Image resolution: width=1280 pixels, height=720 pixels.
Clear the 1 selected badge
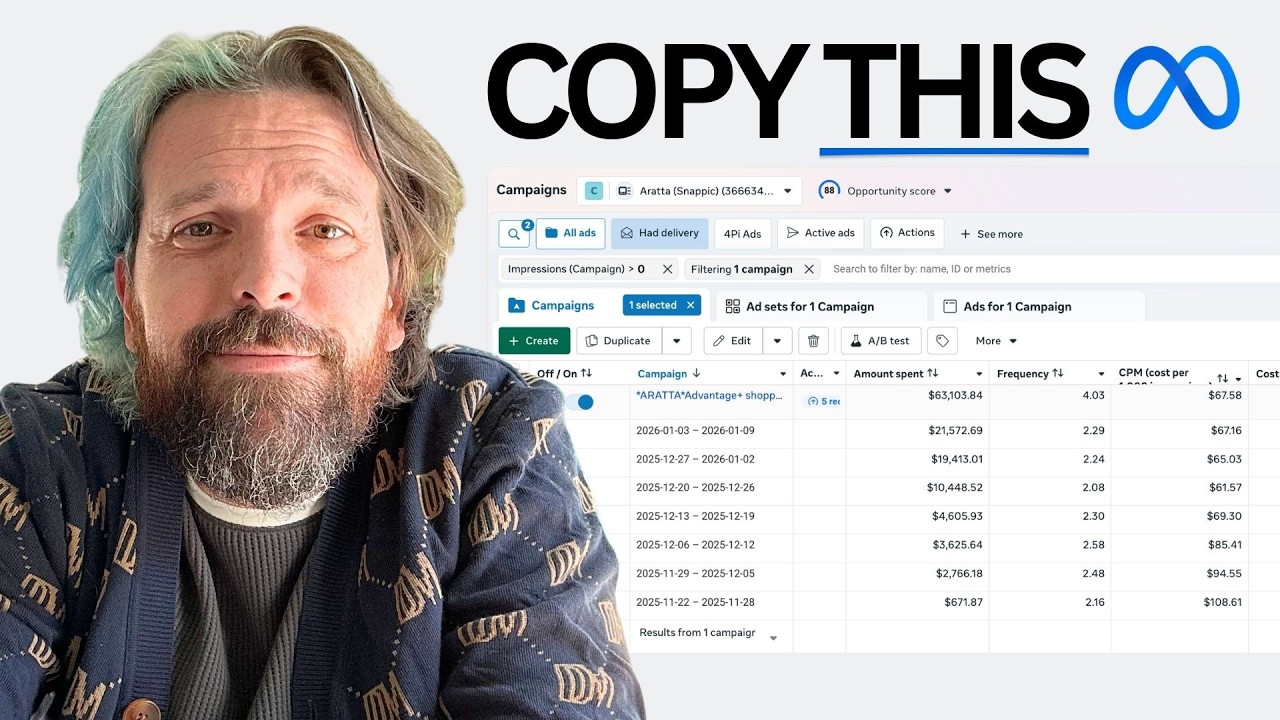(x=689, y=305)
